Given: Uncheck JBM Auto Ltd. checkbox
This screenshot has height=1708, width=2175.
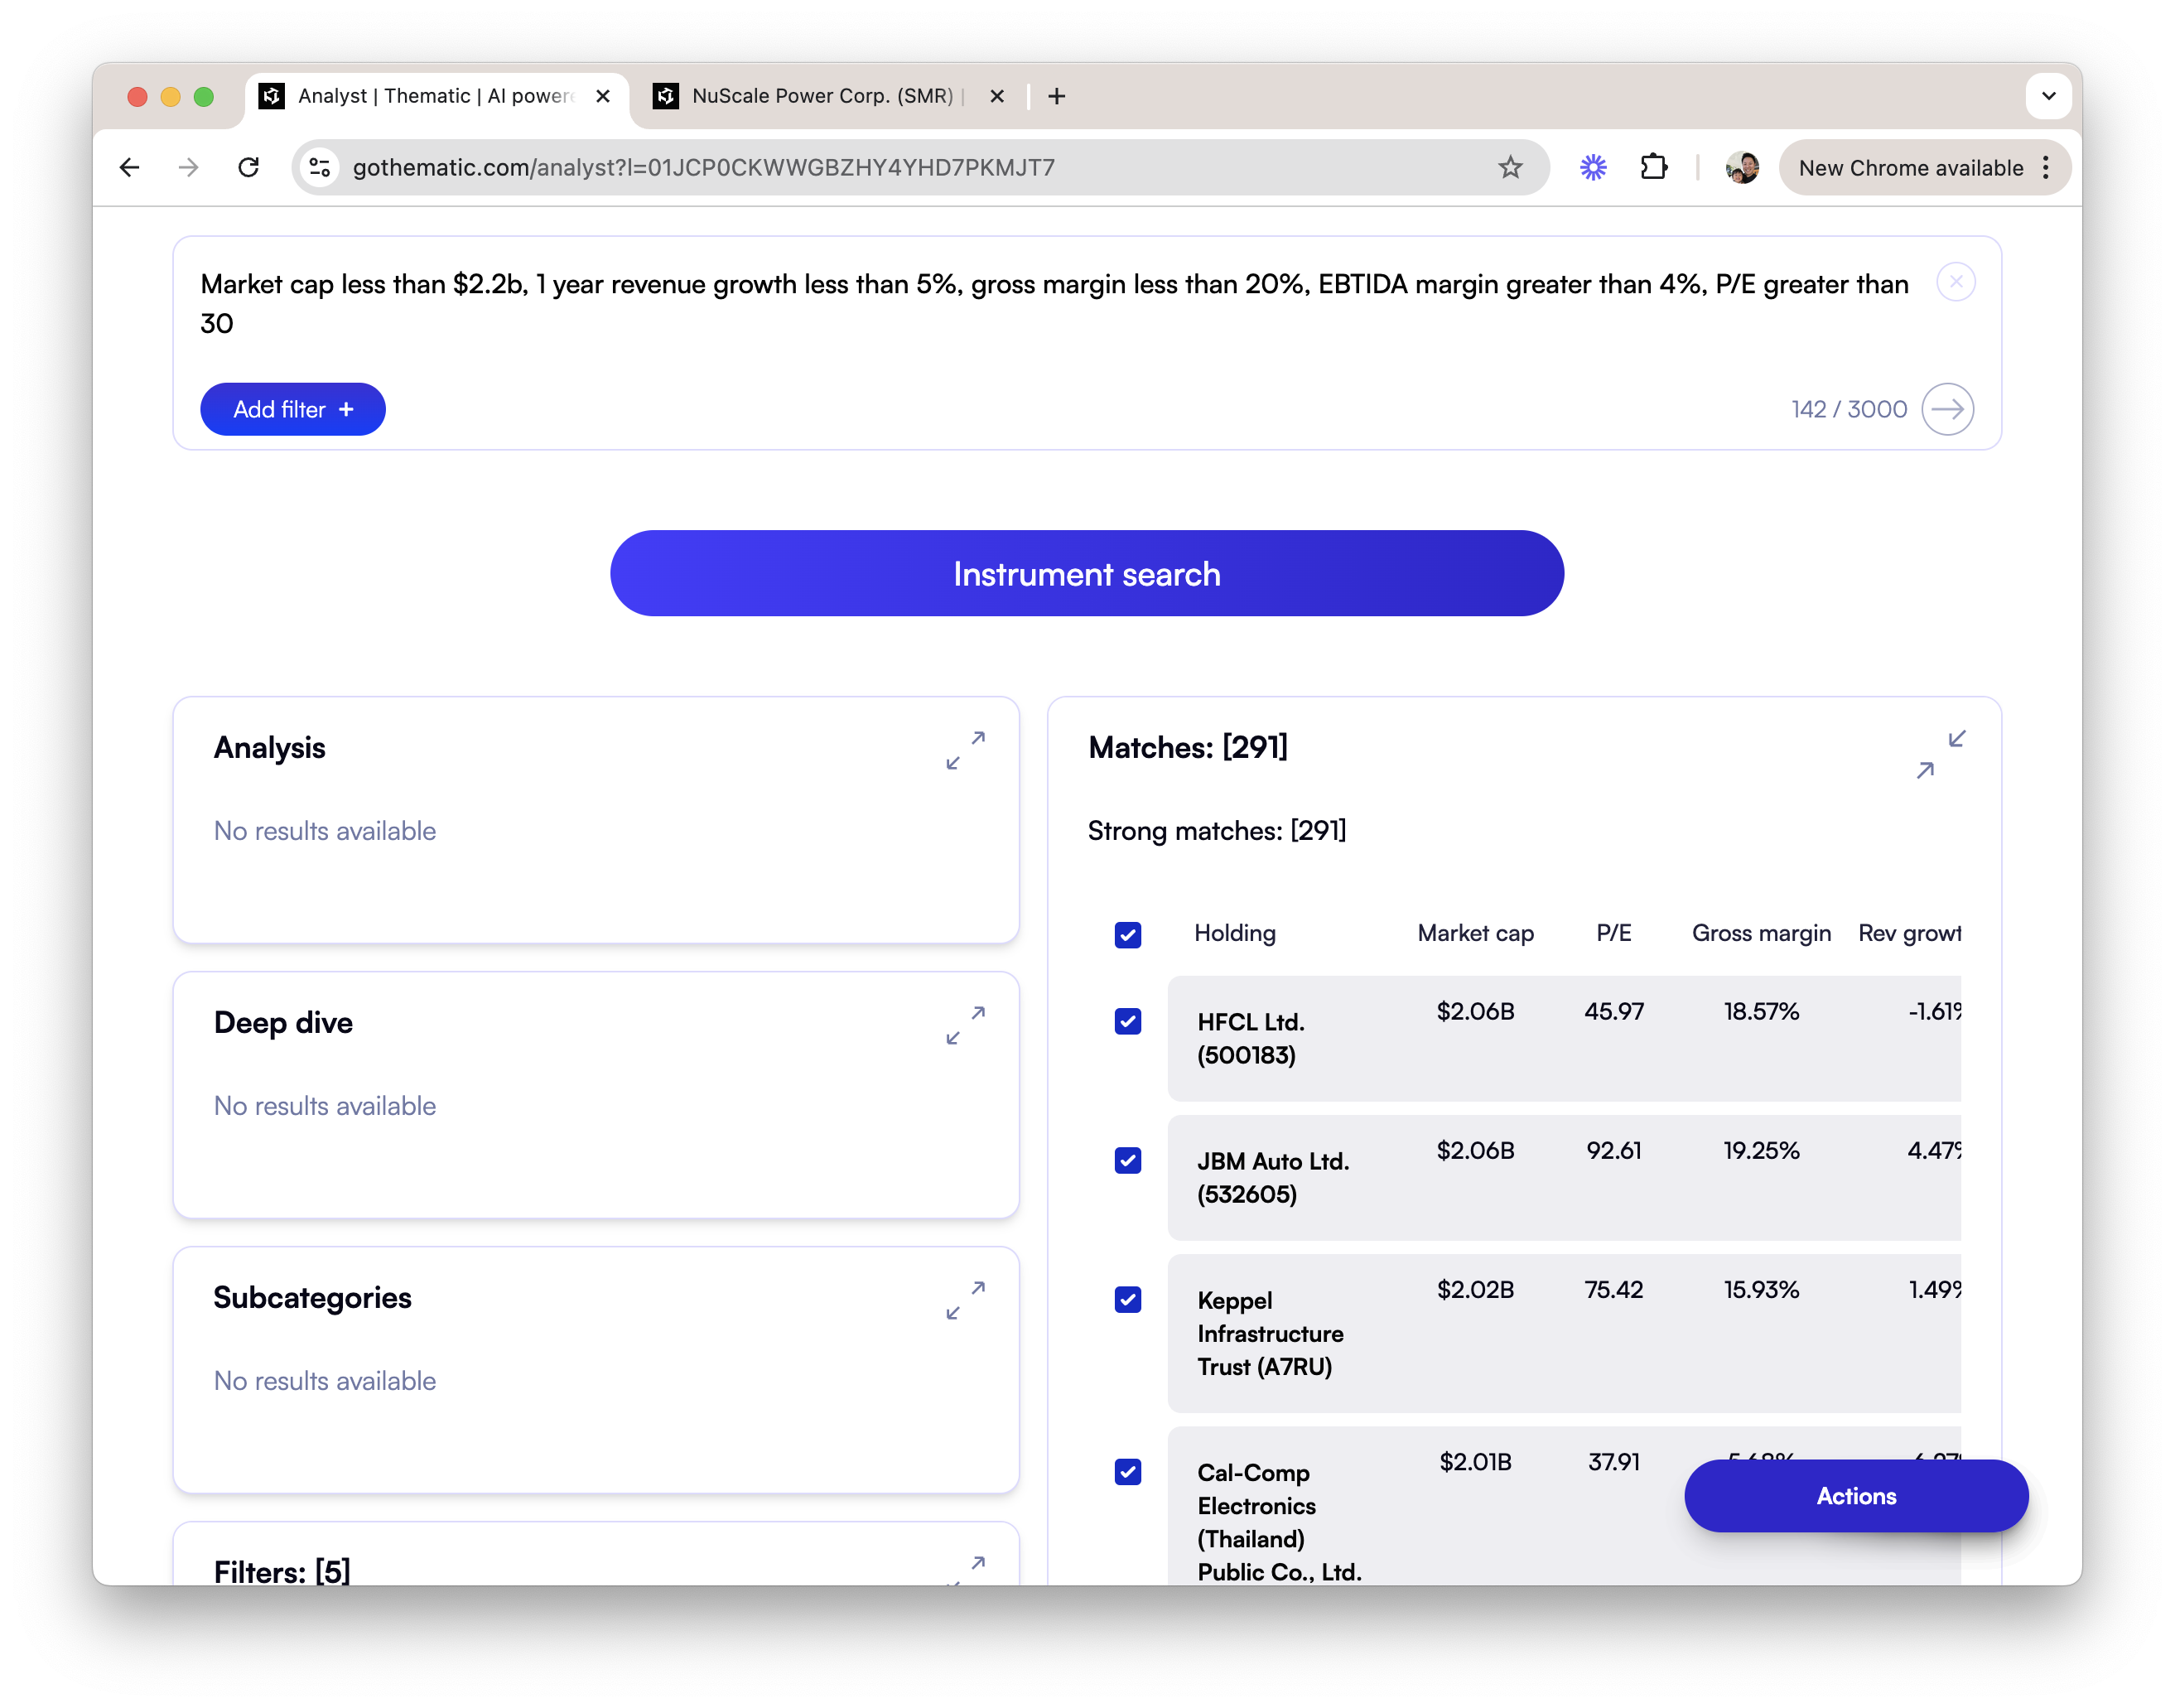Looking at the screenshot, I should coord(1128,1160).
